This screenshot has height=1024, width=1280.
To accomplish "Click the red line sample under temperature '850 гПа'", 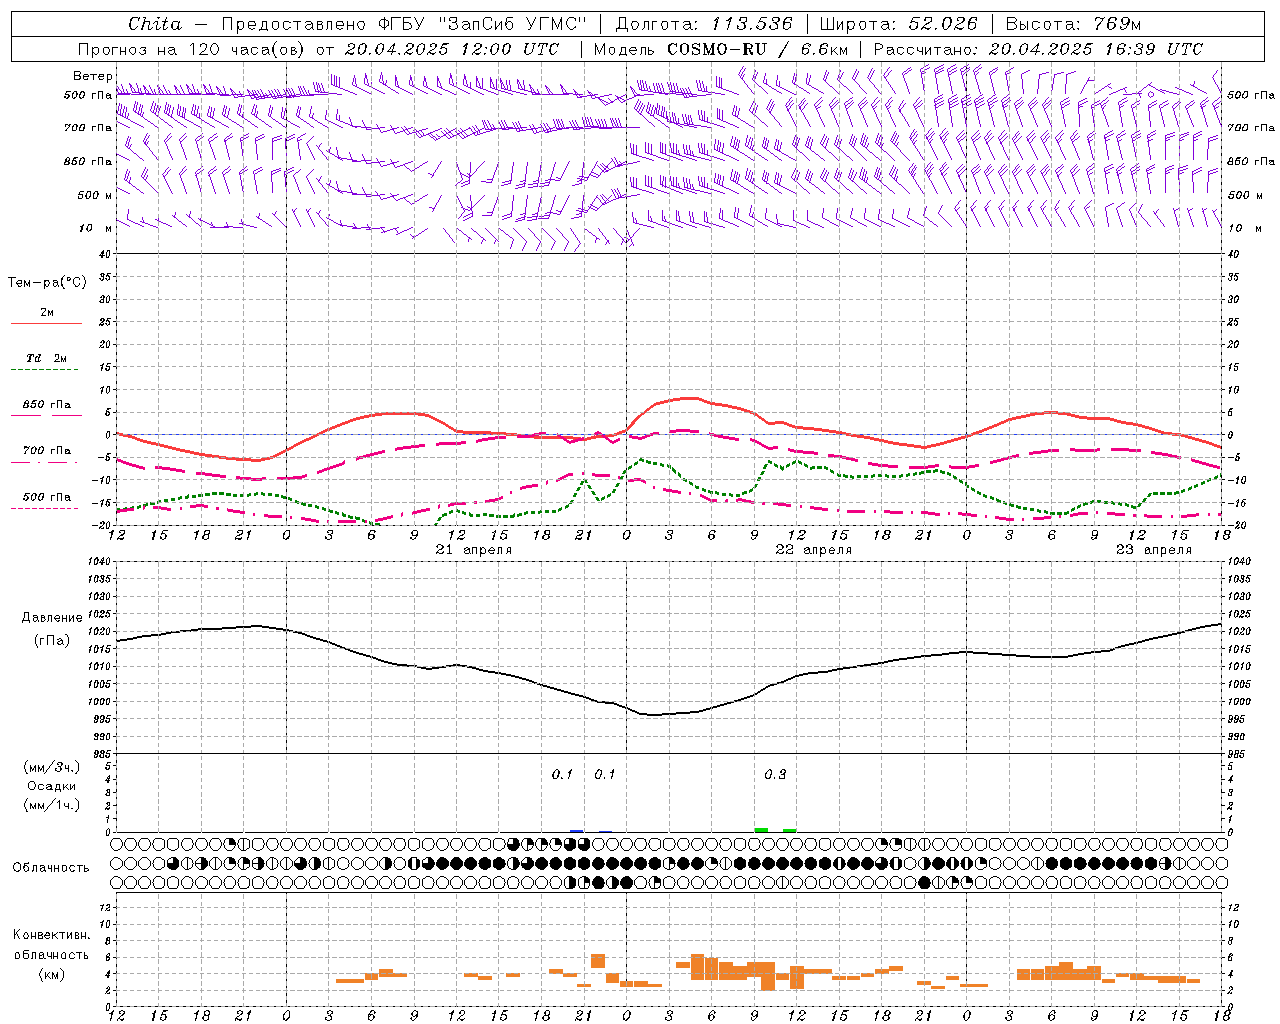I will tap(46, 416).
